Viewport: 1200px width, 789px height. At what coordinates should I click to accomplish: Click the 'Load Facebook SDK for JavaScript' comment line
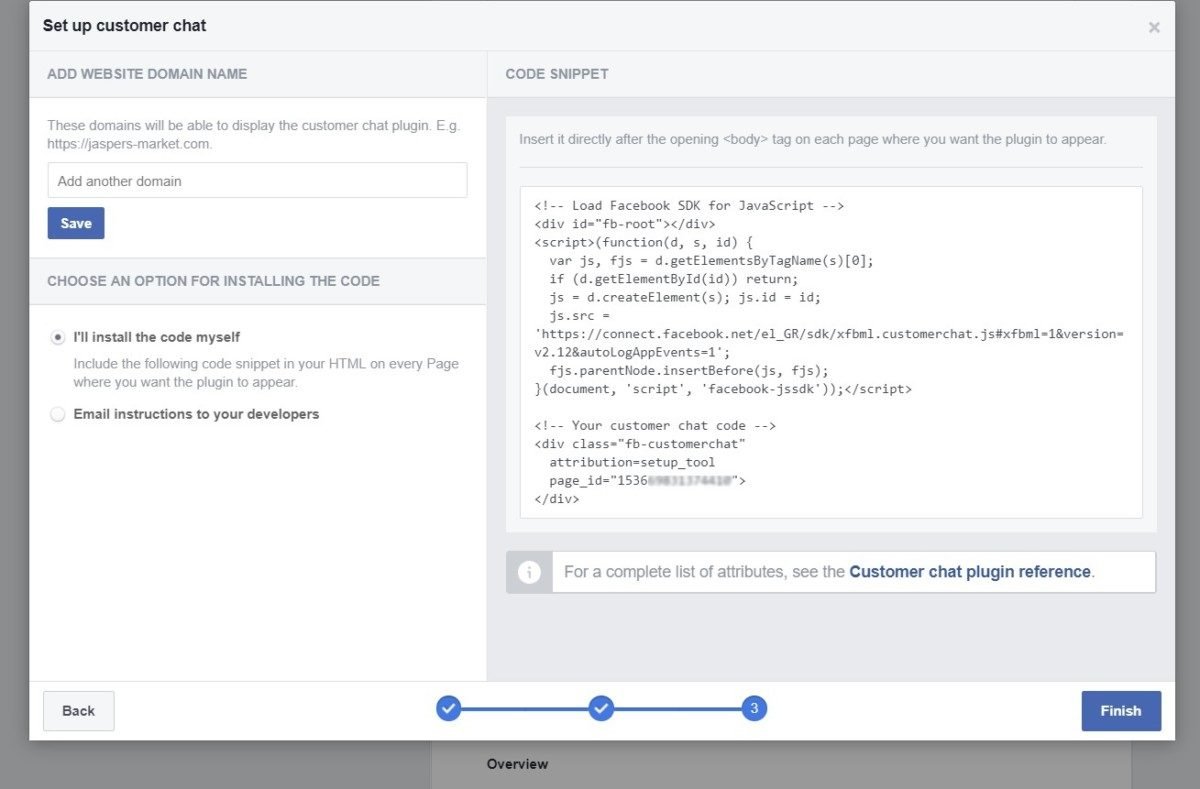pyautogui.click(x=690, y=206)
